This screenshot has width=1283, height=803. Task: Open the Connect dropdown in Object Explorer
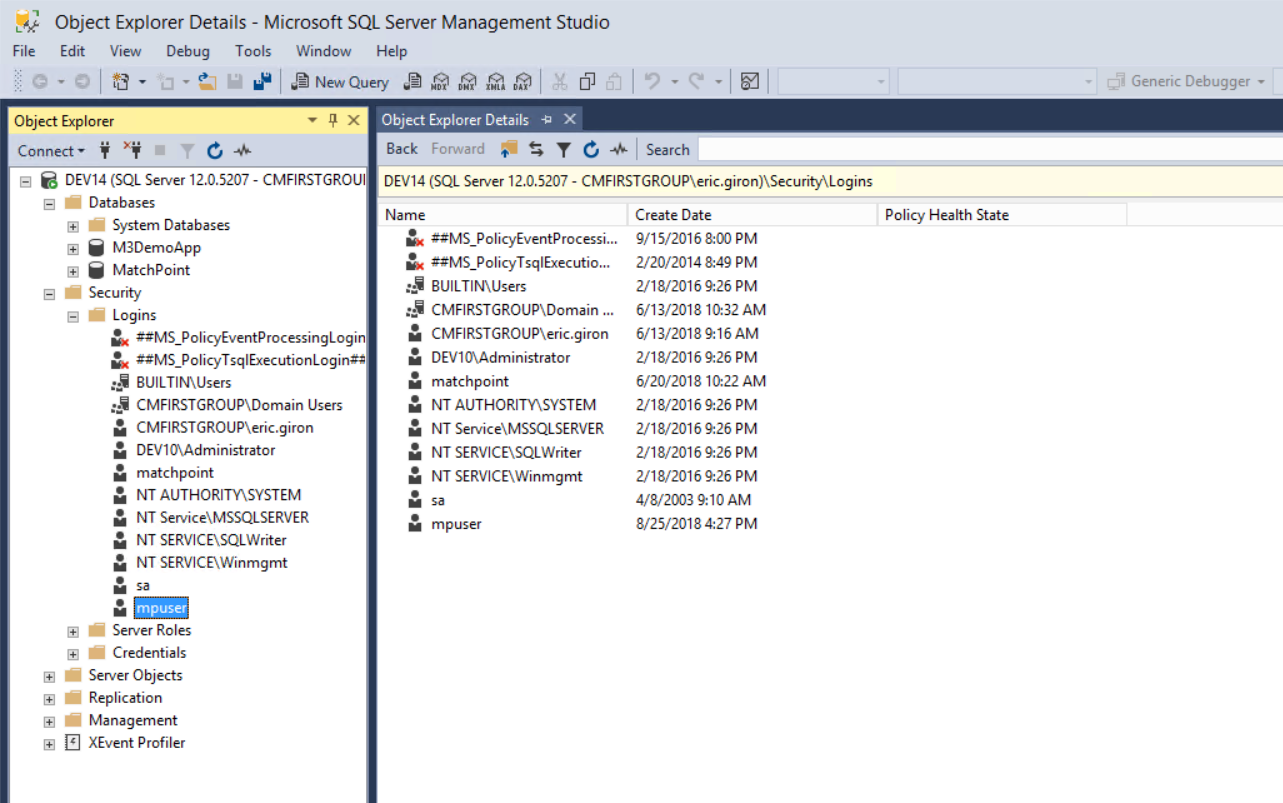coord(51,151)
